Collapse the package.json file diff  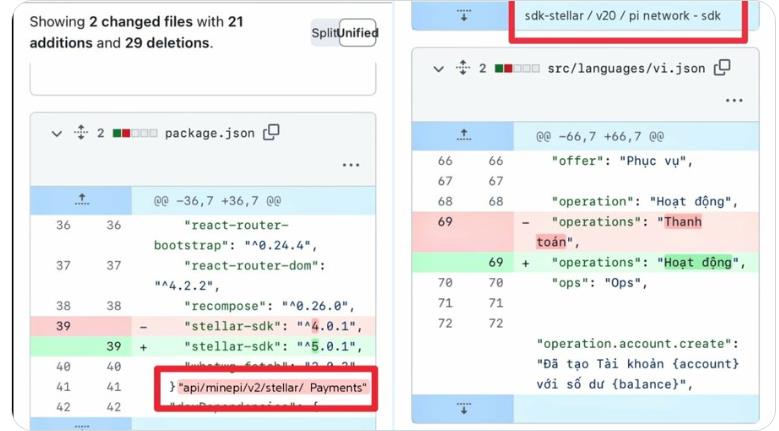coord(57,134)
